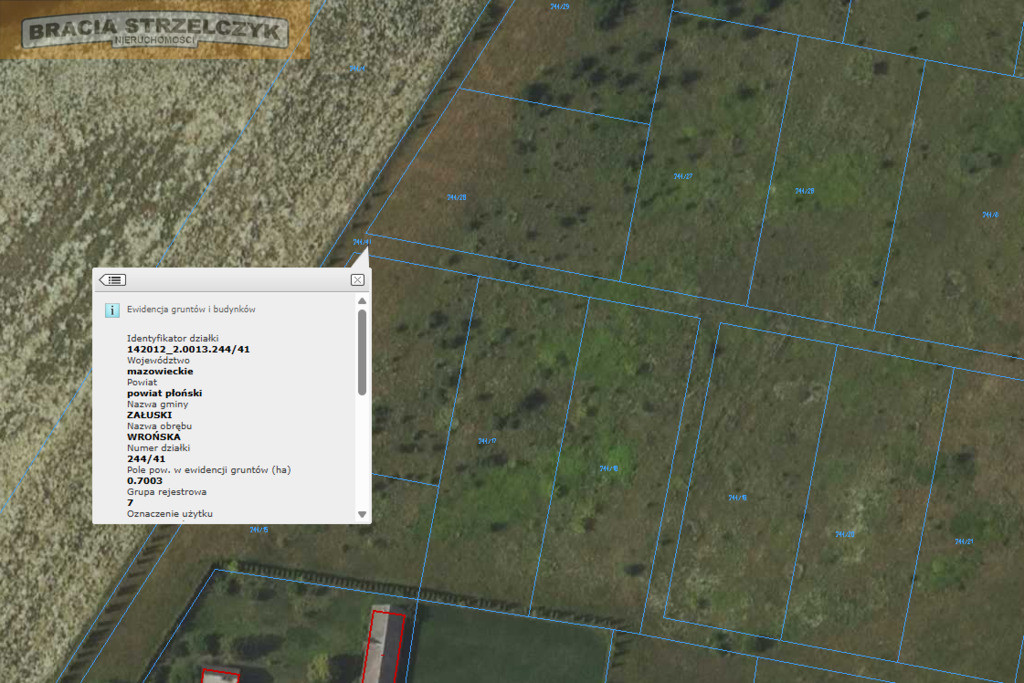Click parcel identifier 142012_2.0013.244/41 text
Viewport: 1024px width, 683px height.
coord(188,349)
